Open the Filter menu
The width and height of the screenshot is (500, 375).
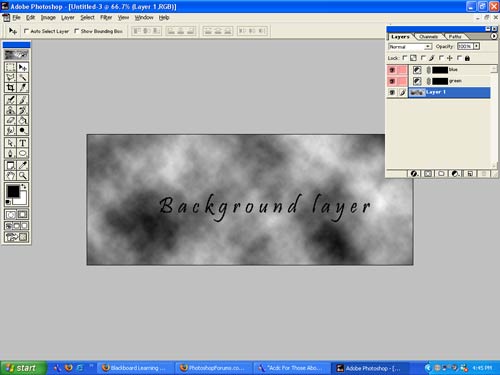(106, 17)
